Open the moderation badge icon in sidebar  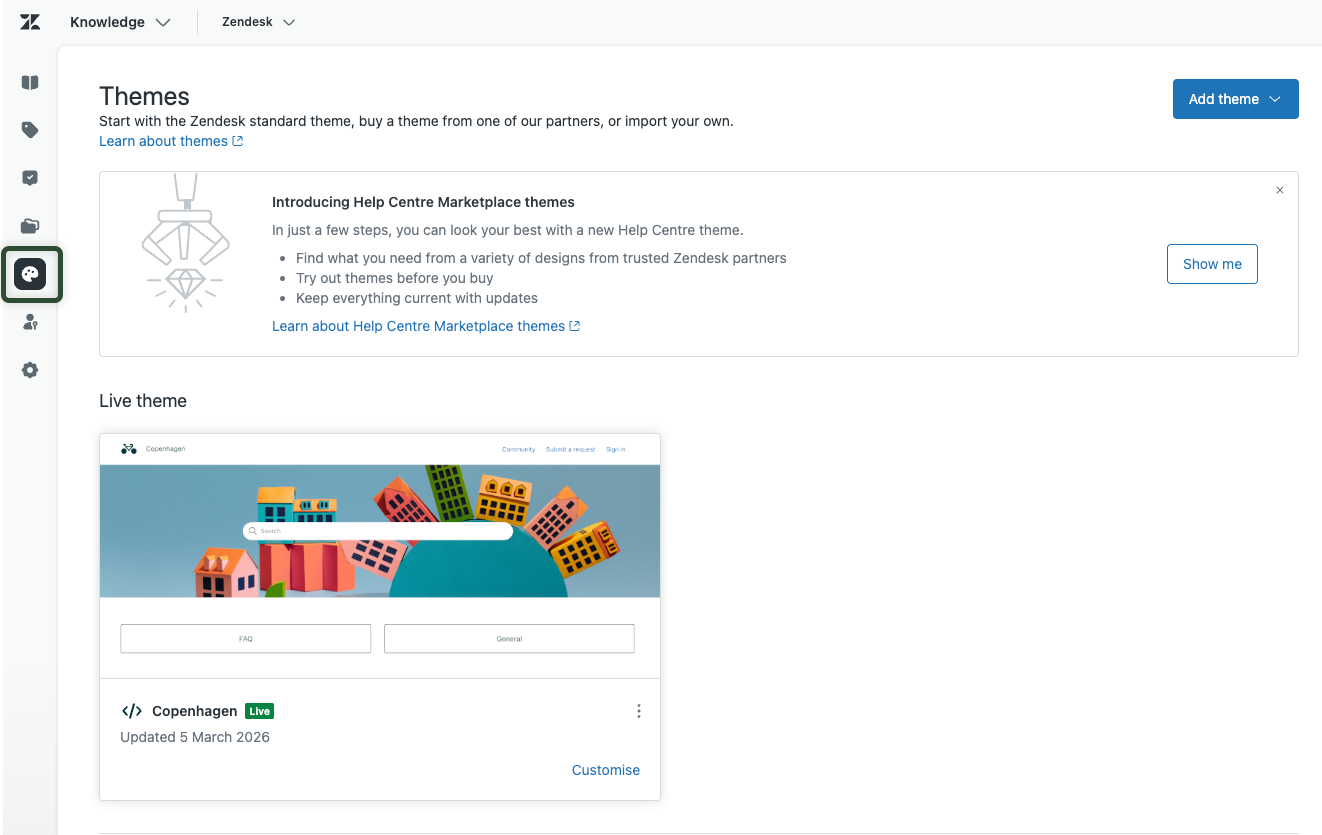point(30,178)
